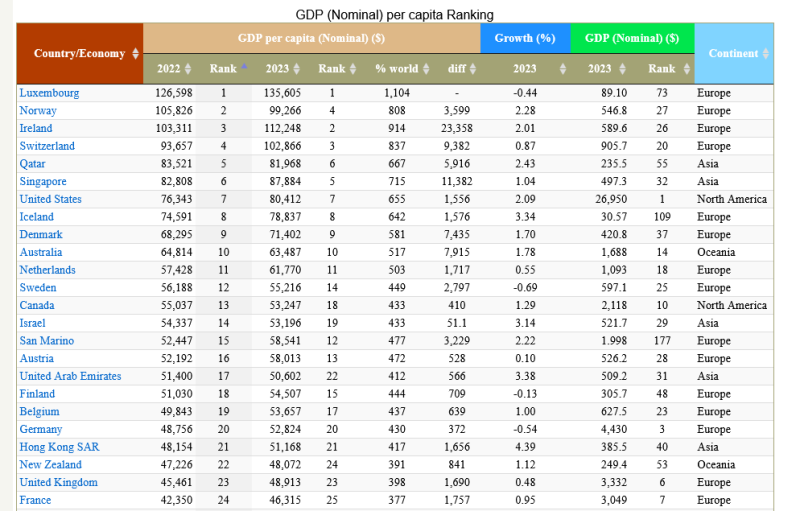800x511 pixels.
Task: Click sort arrow beside 2022 Rank header
Action: click(244, 66)
